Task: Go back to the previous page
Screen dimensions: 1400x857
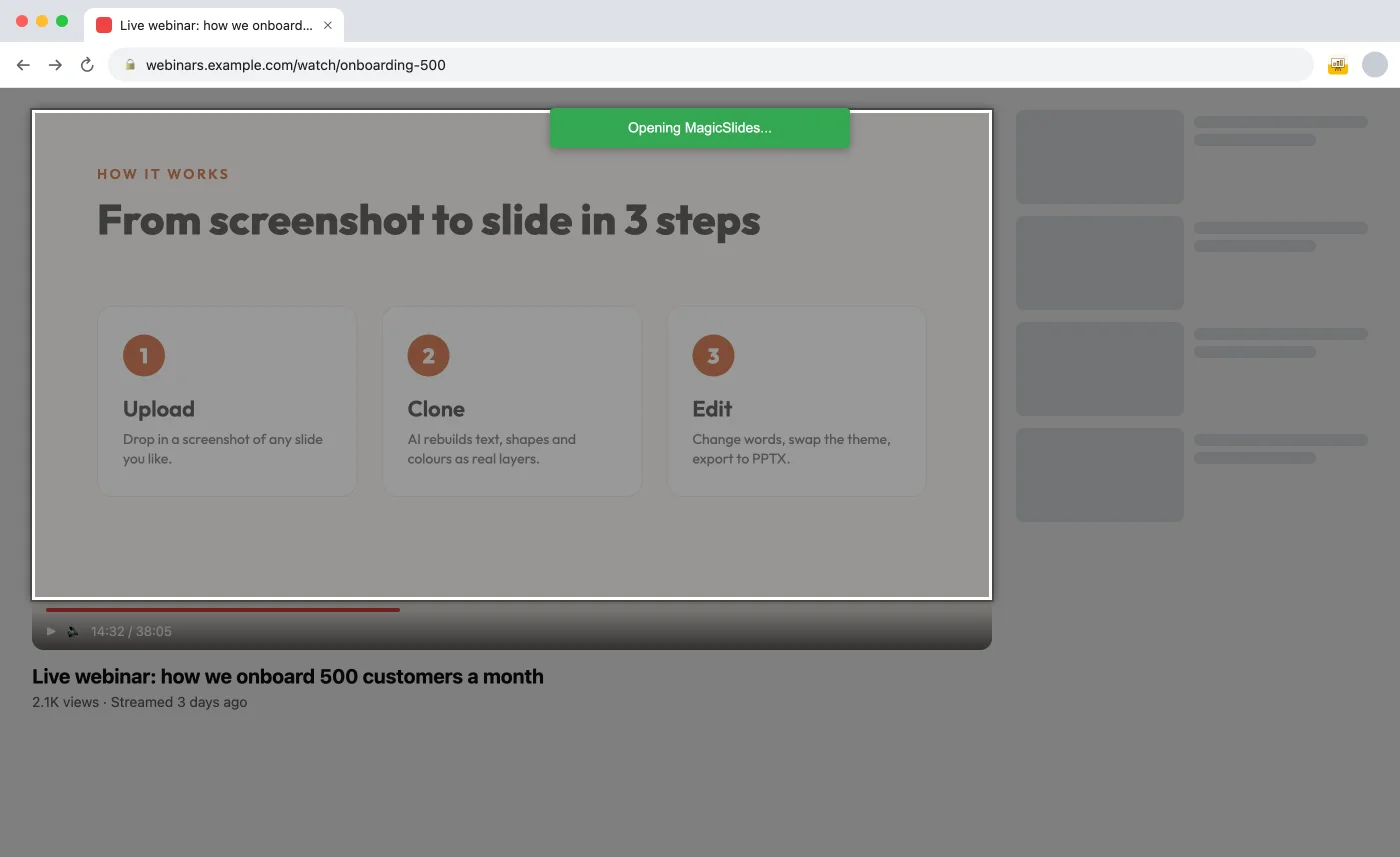Action: [x=23, y=65]
